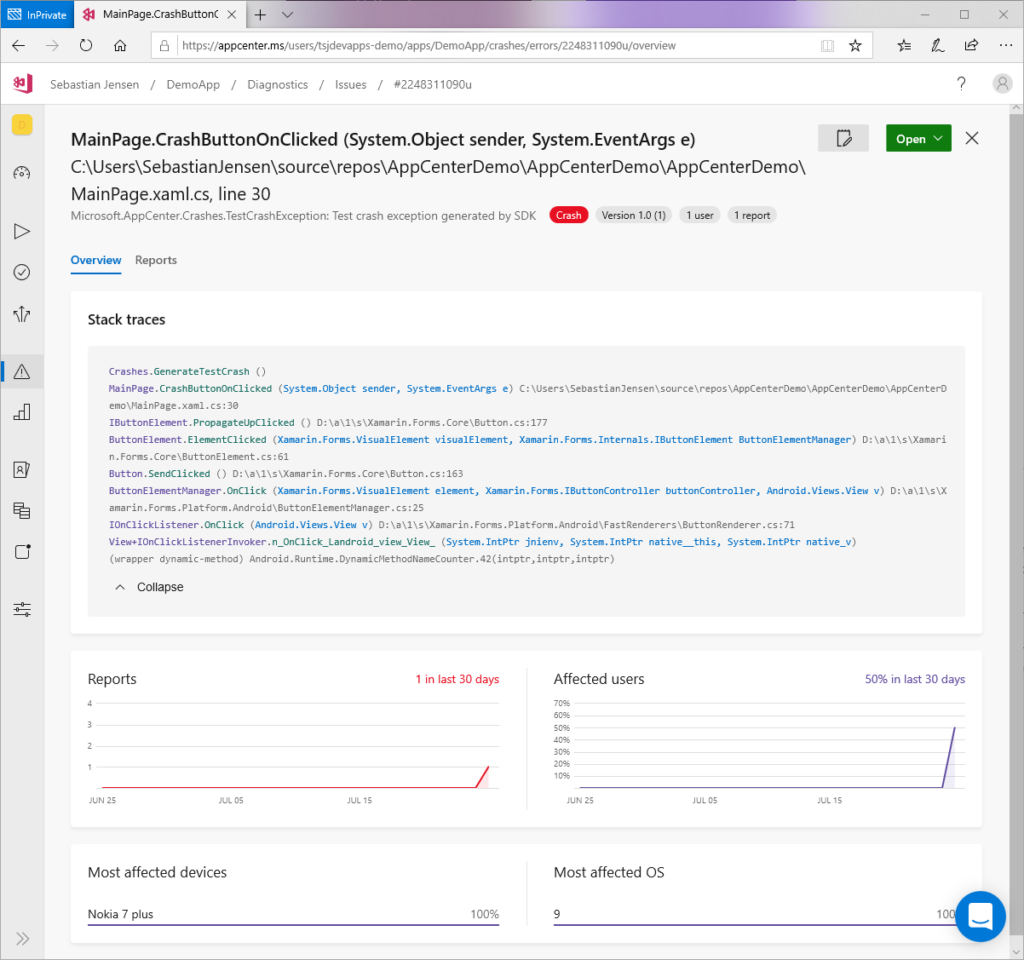The height and width of the screenshot is (960, 1024).
Task: Select the Analytics bar-chart icon in the sidebar
Action: click(x=22, y=411)
